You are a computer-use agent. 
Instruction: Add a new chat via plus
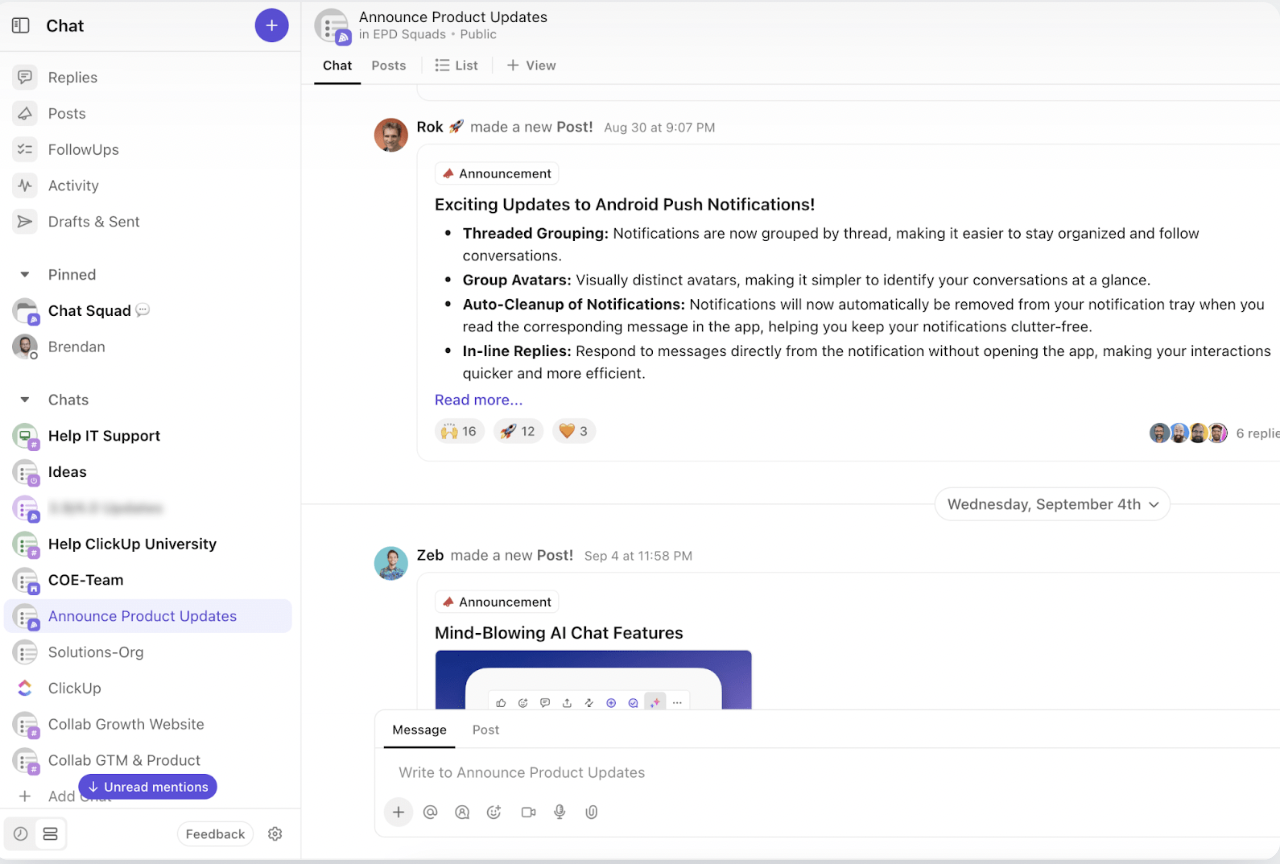pos(25,797)
